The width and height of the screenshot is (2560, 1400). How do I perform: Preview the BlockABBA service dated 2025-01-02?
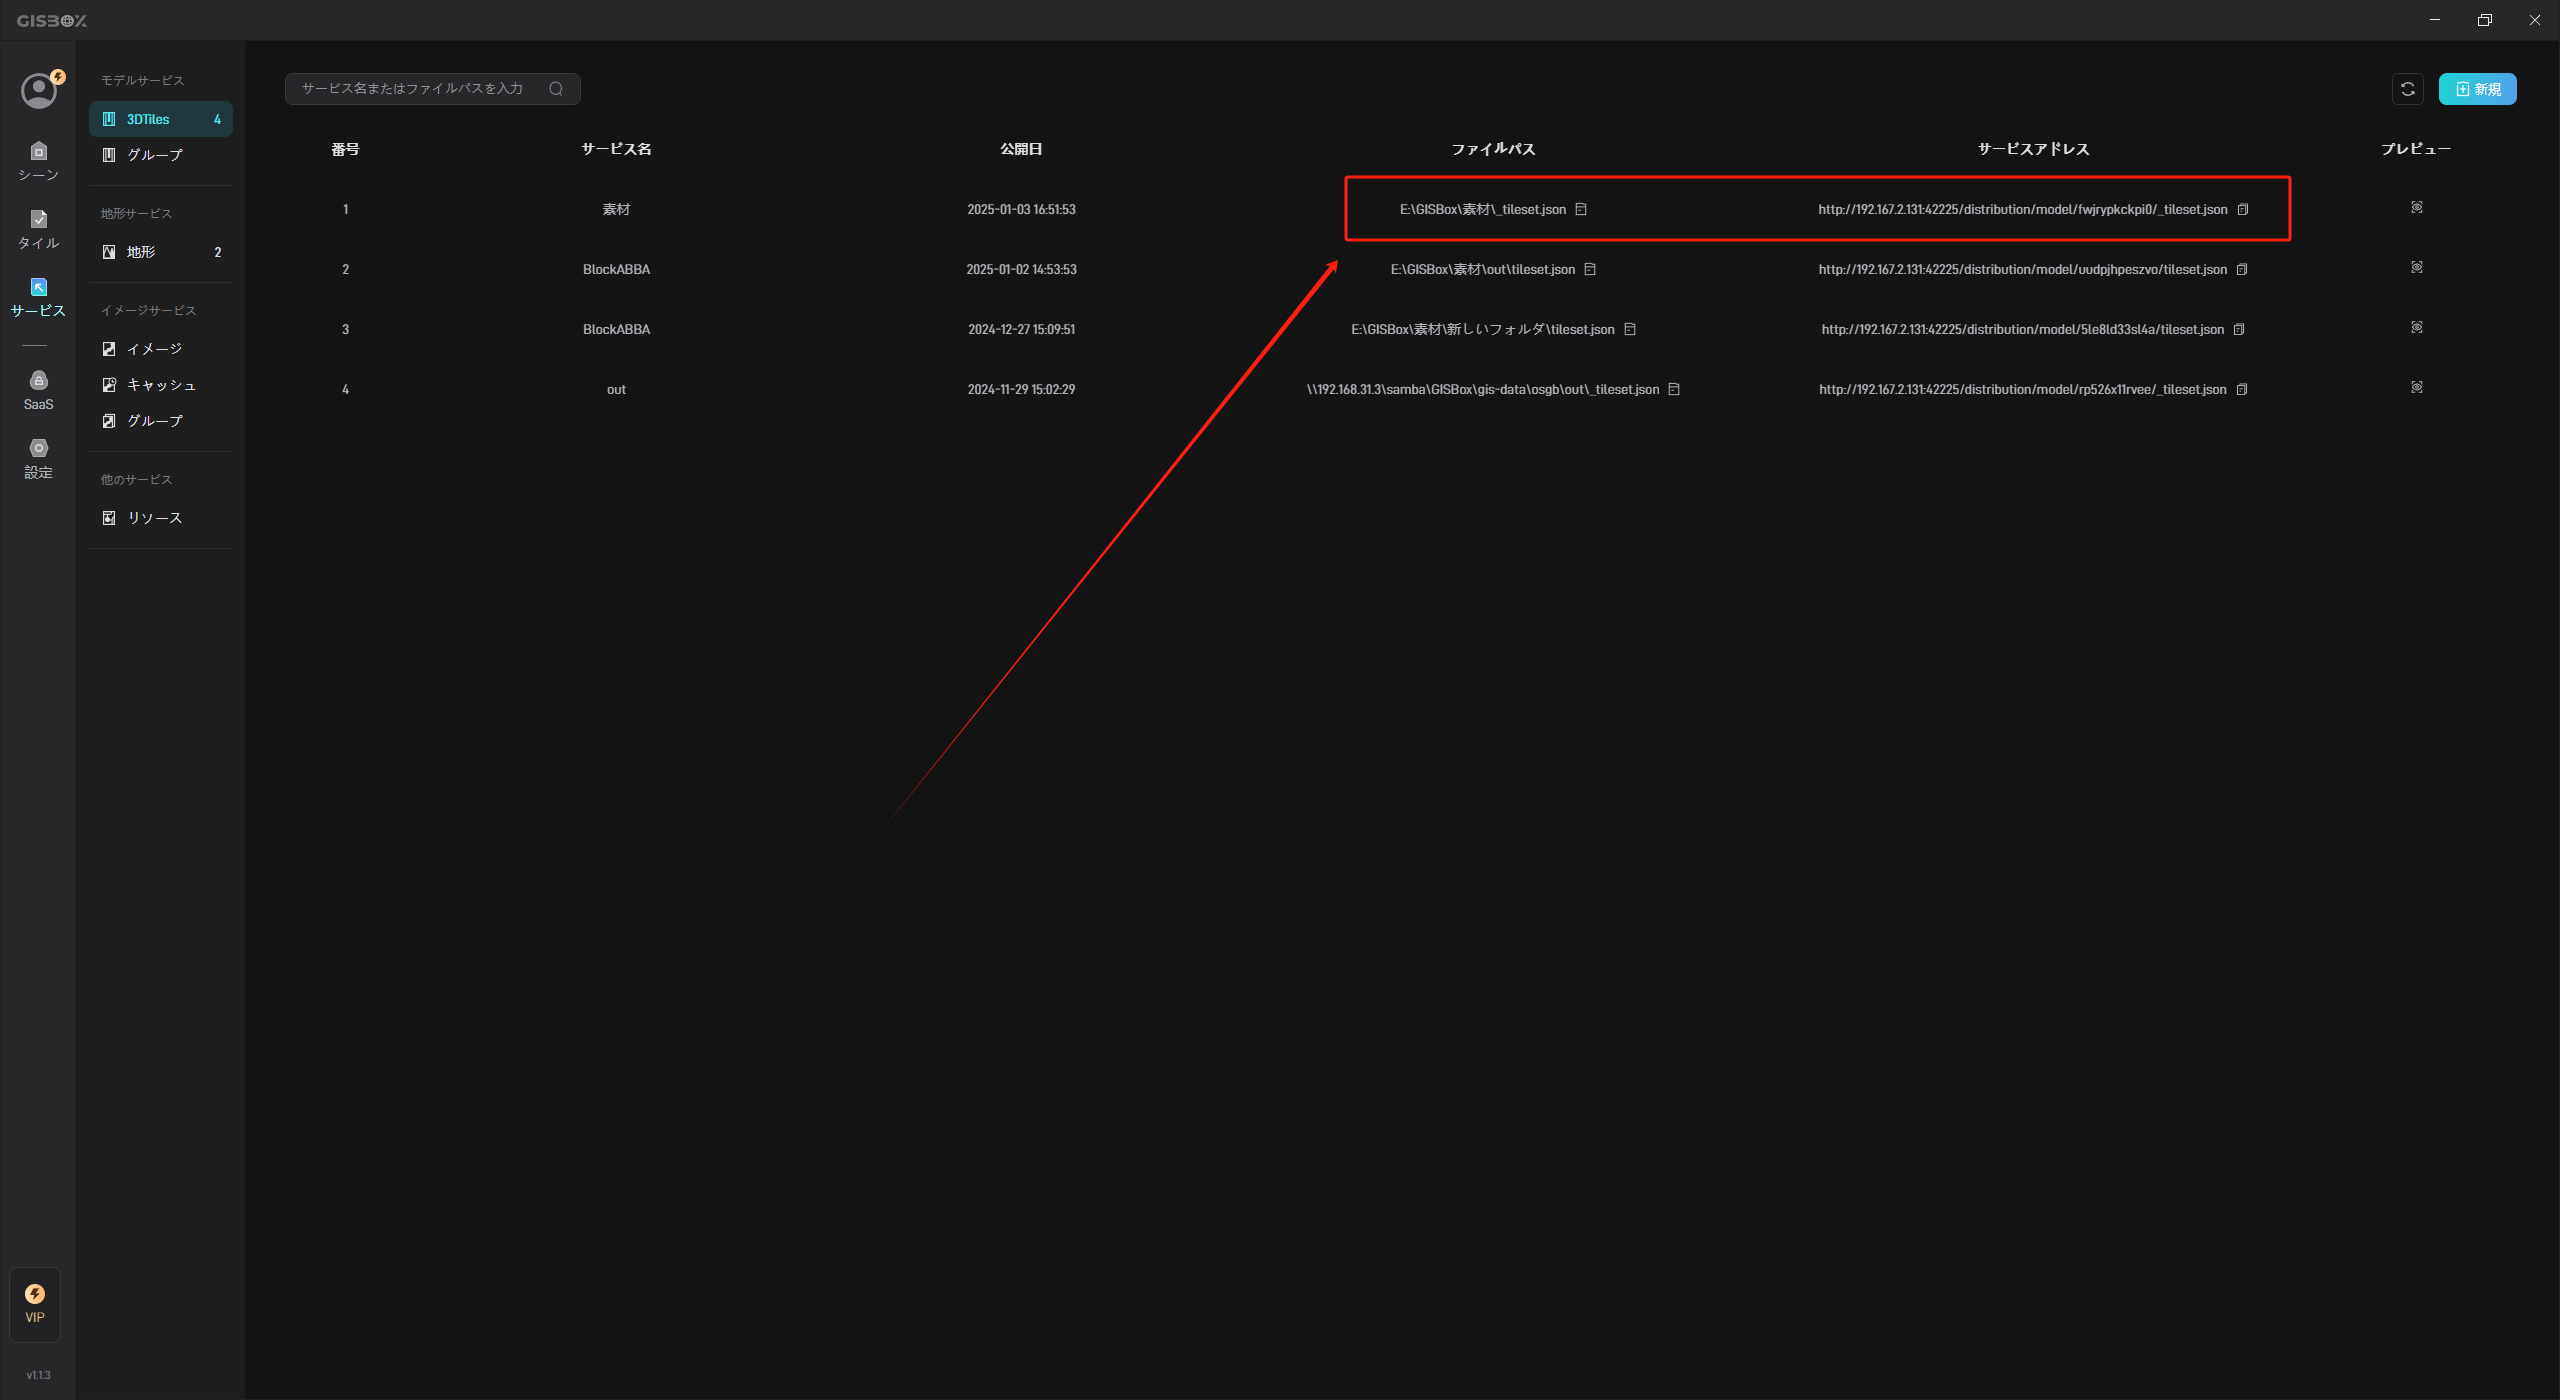(2417, 267)
